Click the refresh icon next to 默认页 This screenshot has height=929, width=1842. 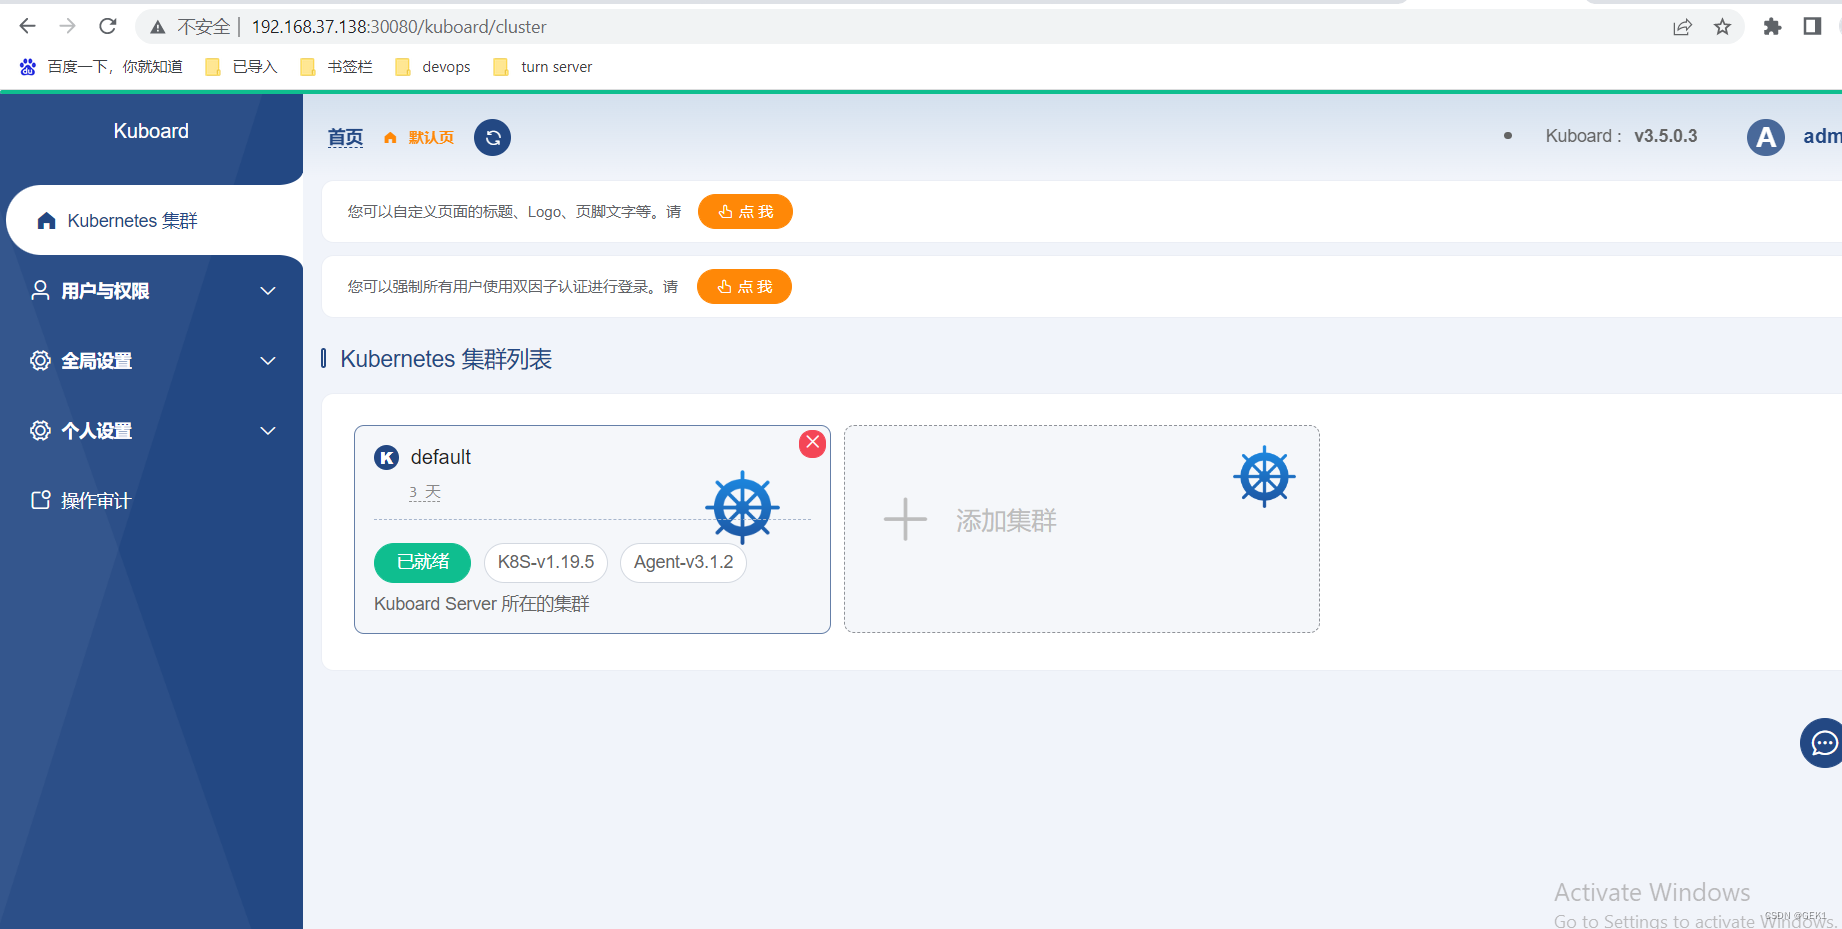(x=491, y=137)
